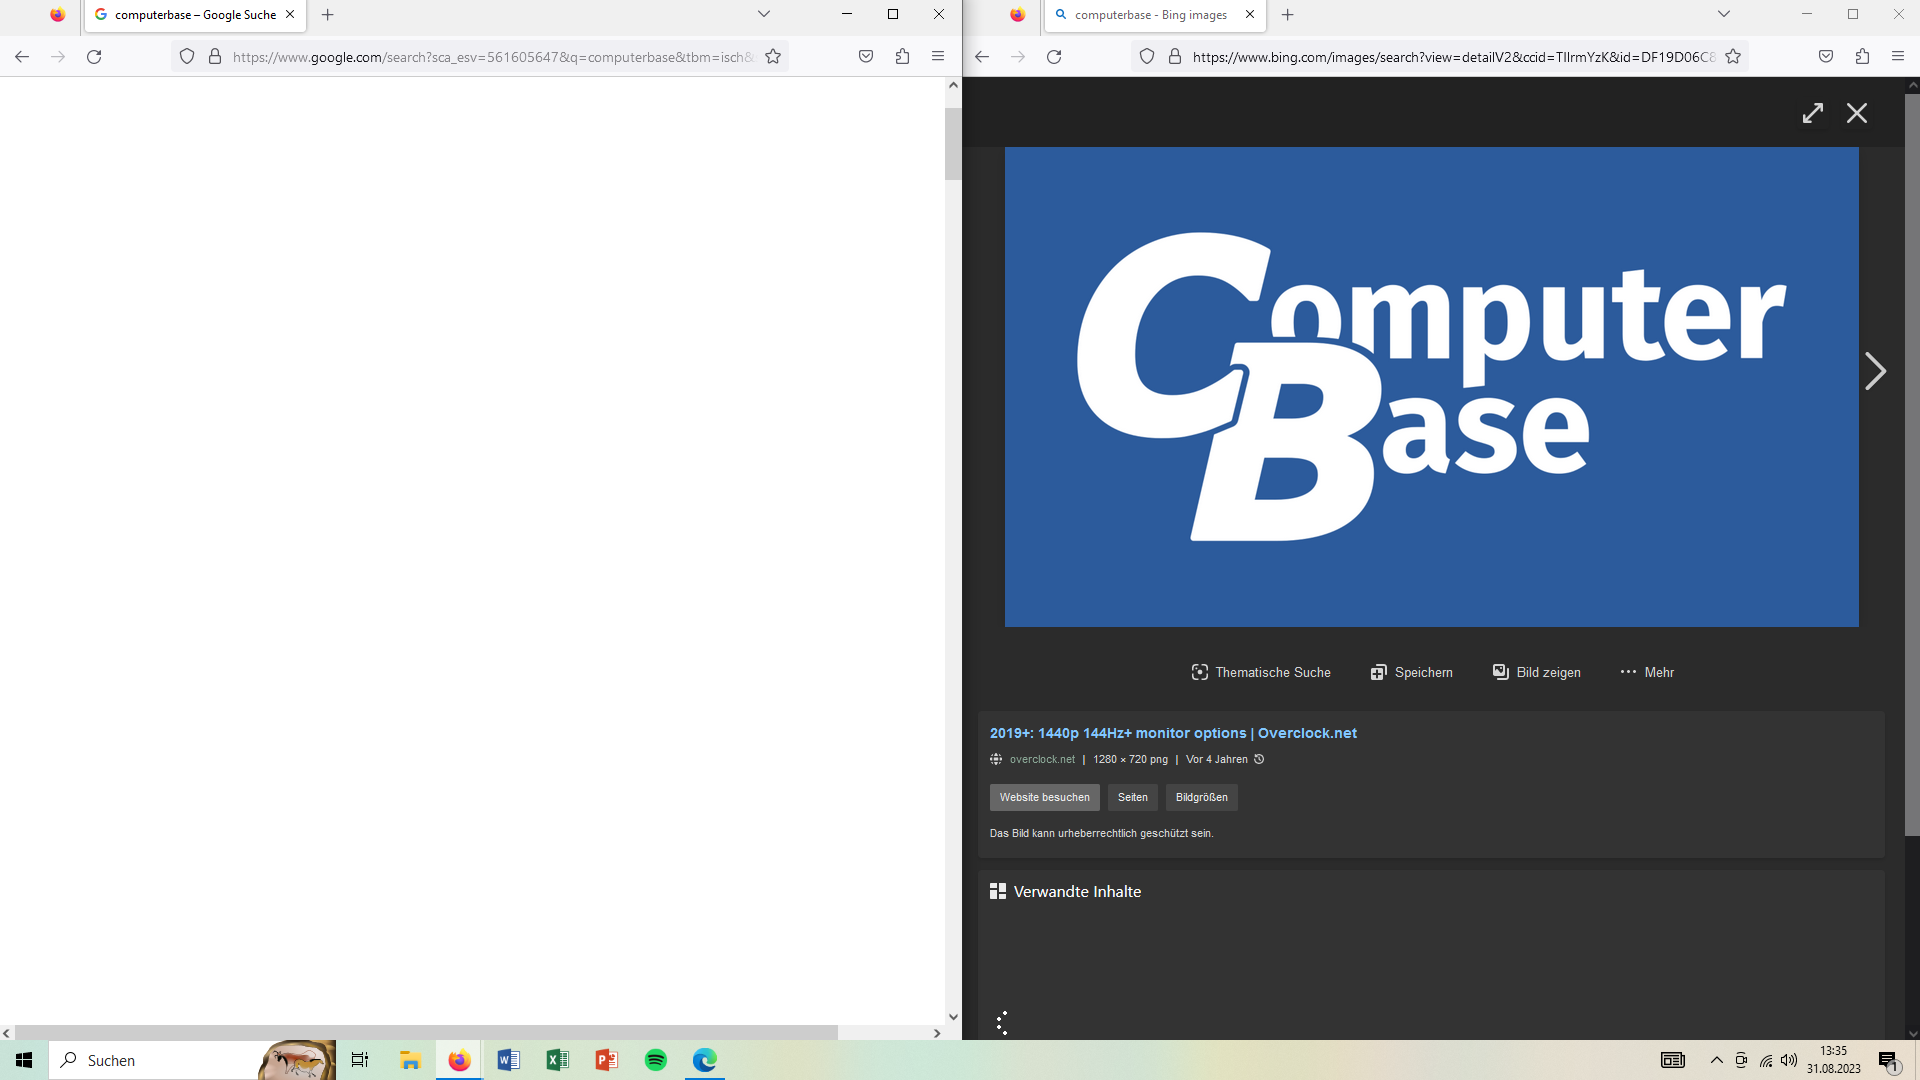Go to next image with right chevron
The image size is (1920, 1080).
tap(1874, 371)
